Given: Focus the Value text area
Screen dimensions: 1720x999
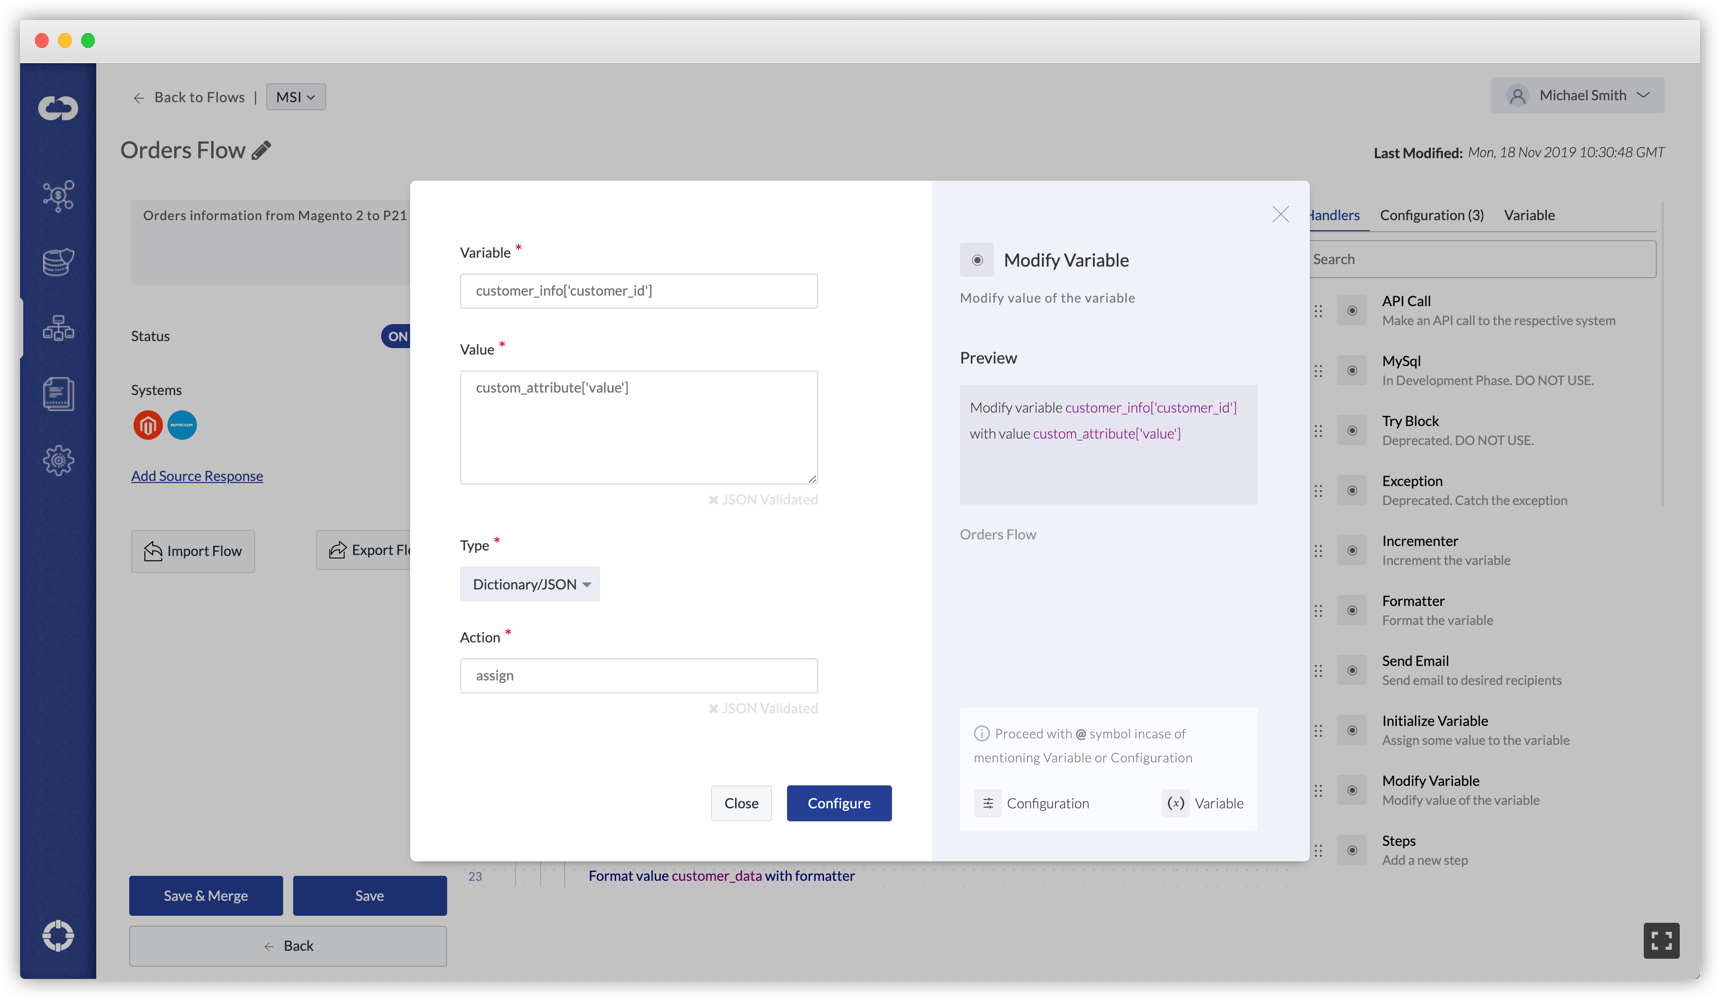Looking at the screenshot, I should (639, 428).
